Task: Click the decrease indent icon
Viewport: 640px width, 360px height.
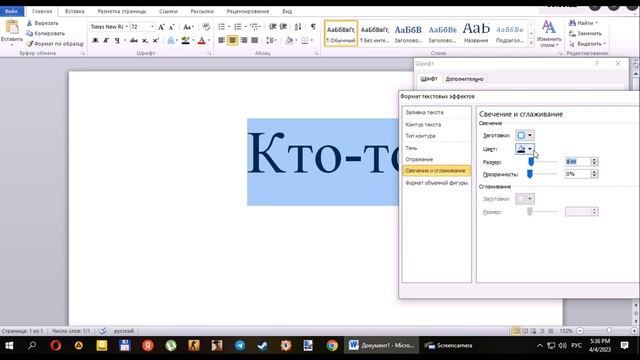Action: point(273,27)
